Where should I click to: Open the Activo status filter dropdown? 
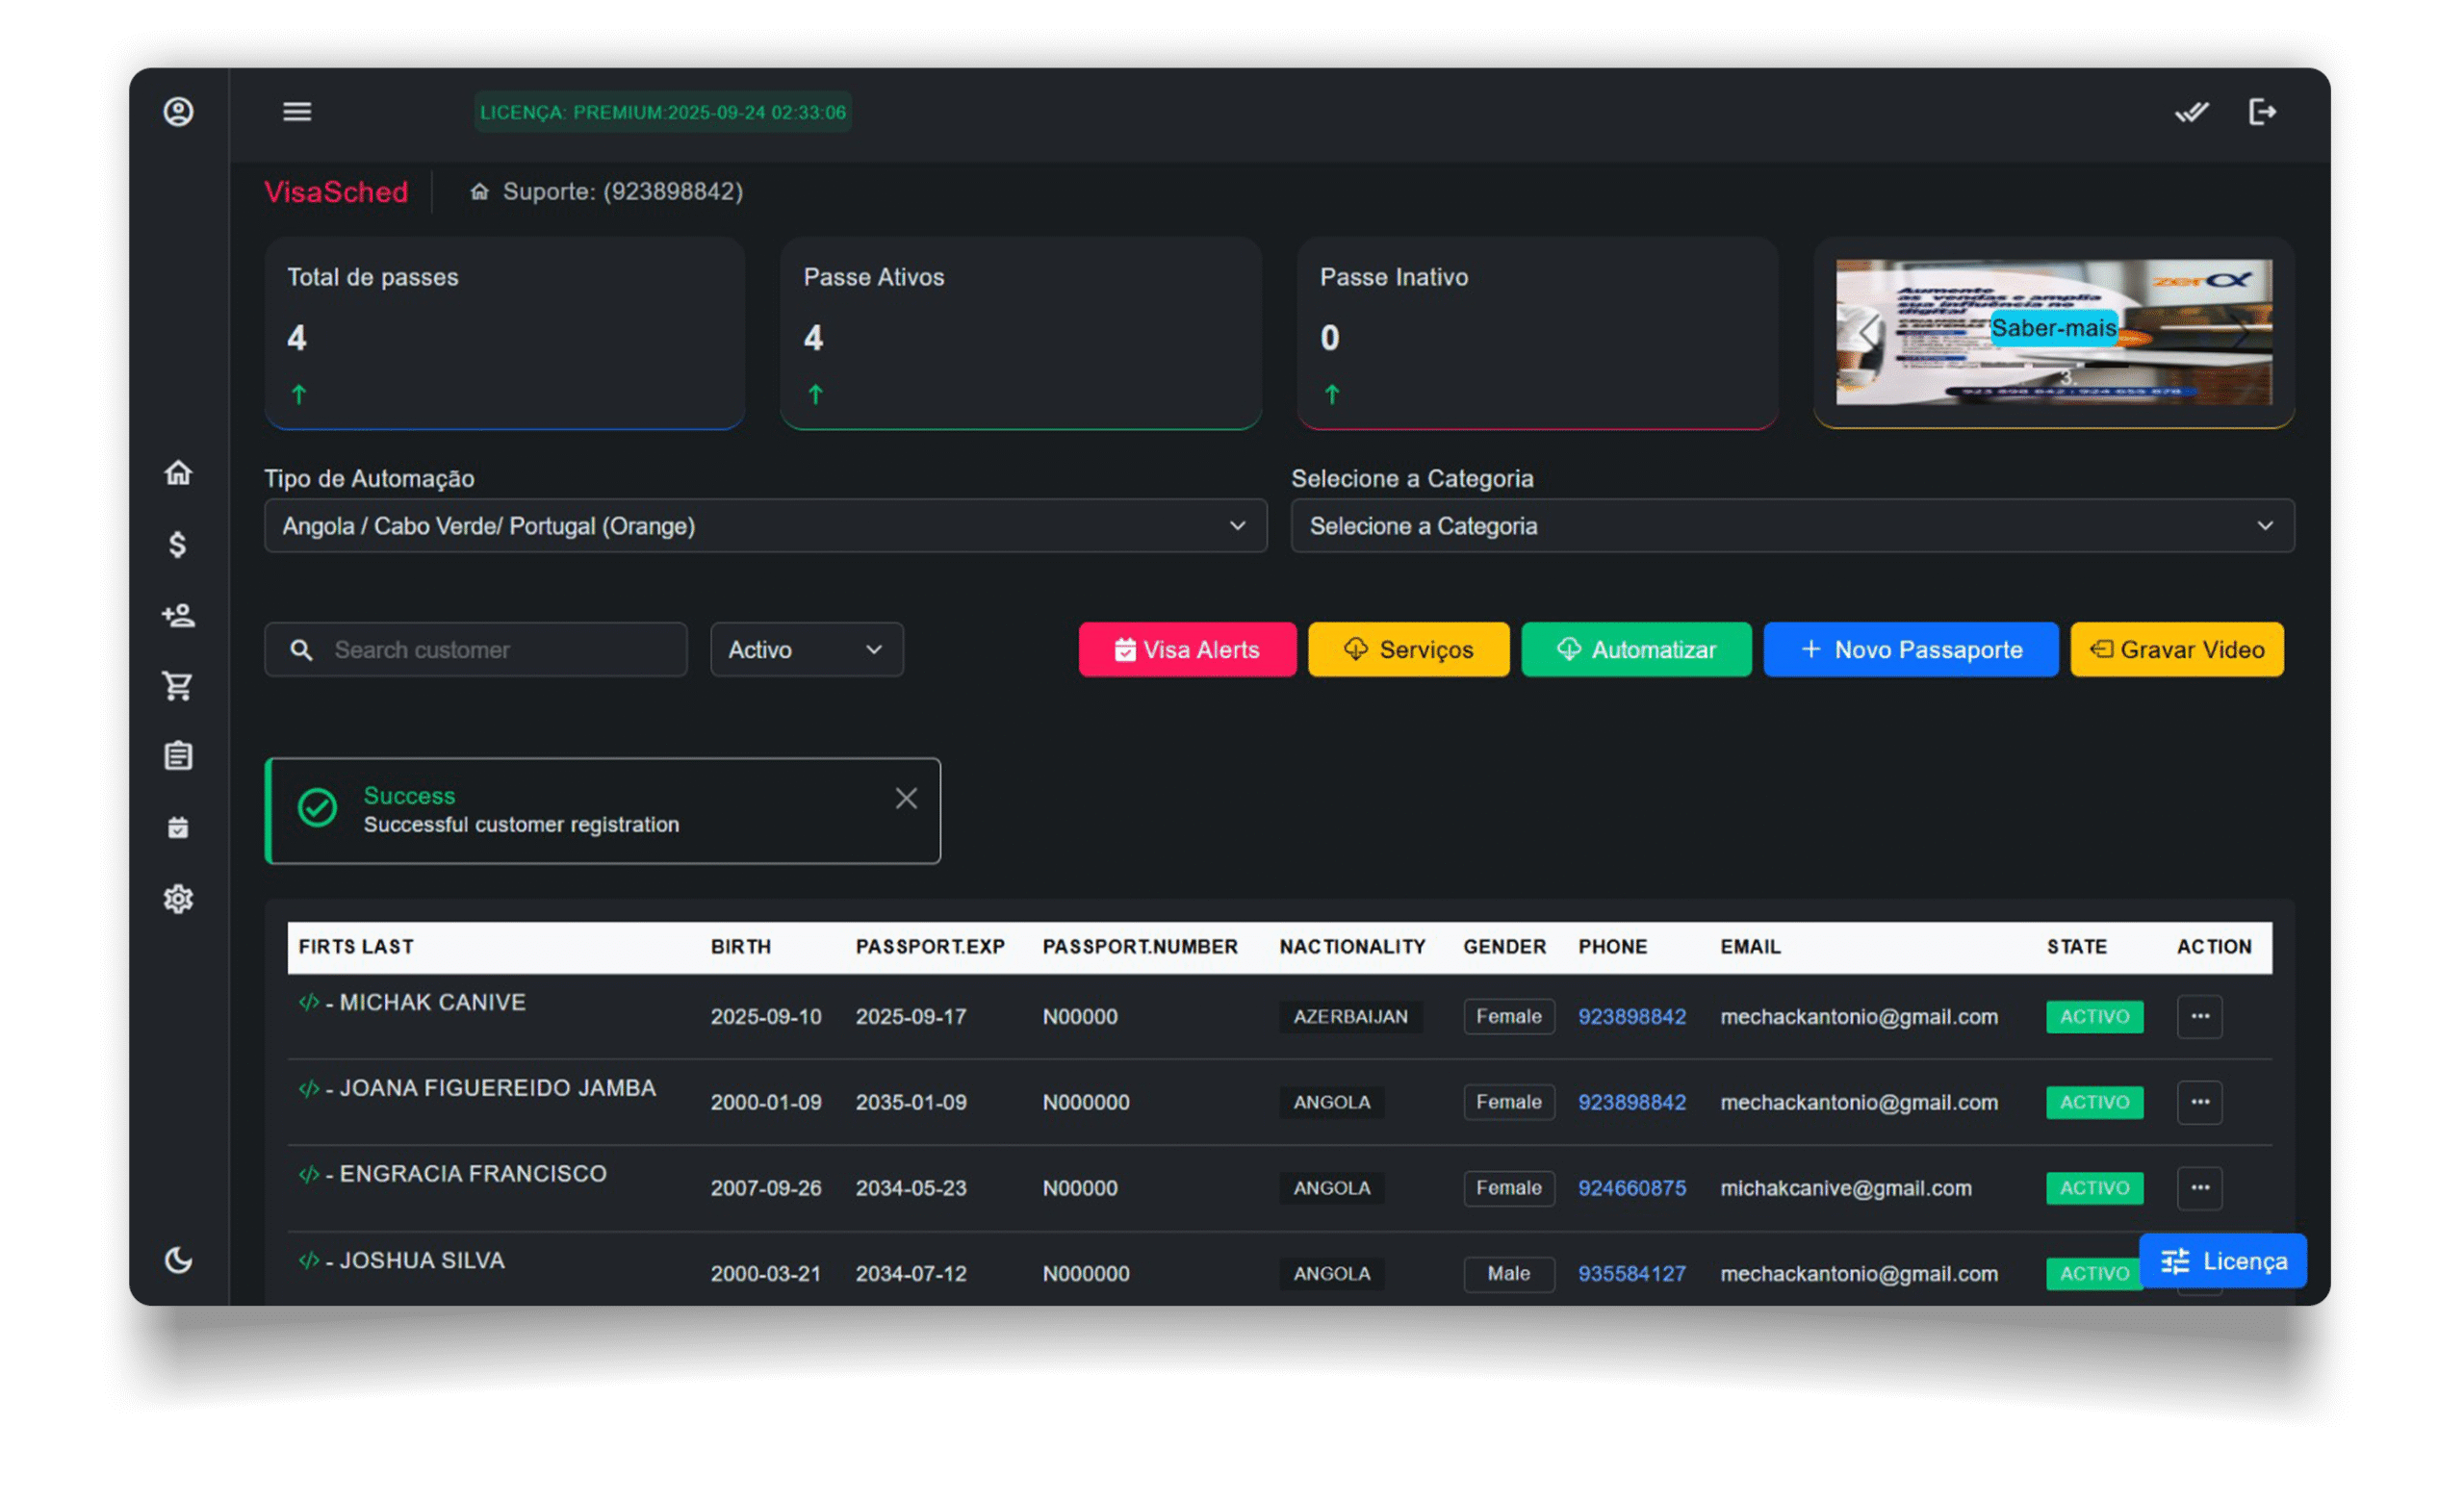tap(806, 650)
